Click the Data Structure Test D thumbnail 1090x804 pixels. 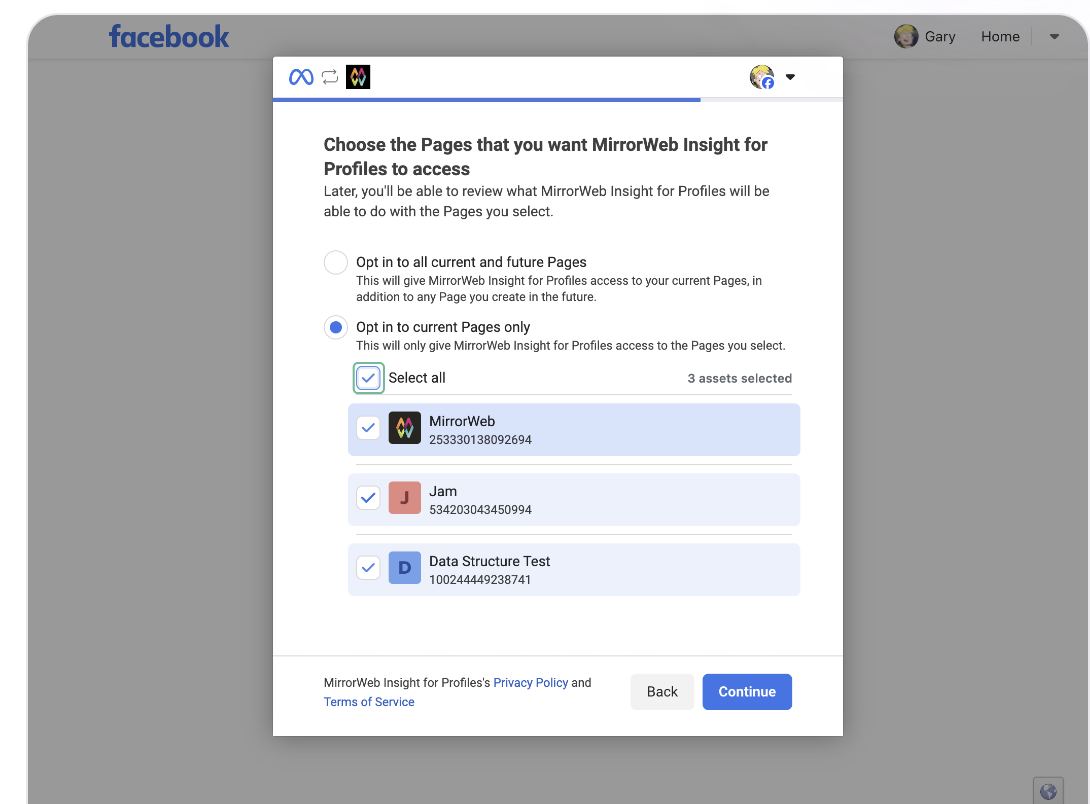click(x=405, y=568)
